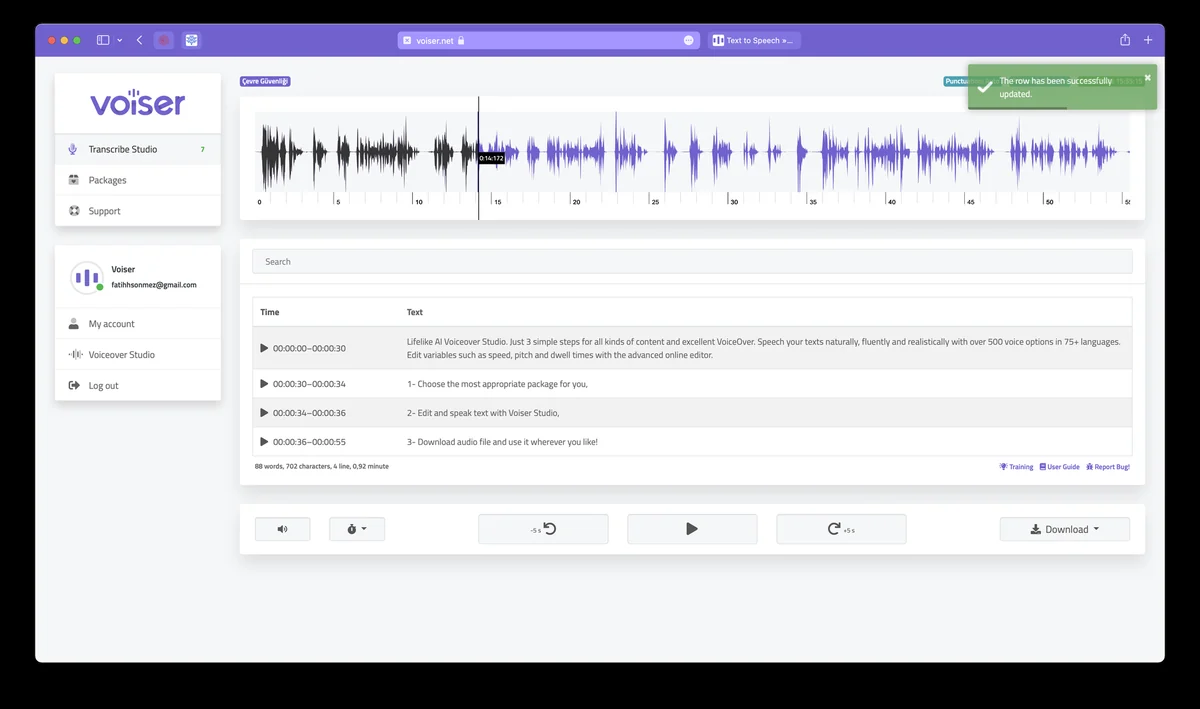
Task: Click the Log out arrow icon
Action: tap(73, 386)
